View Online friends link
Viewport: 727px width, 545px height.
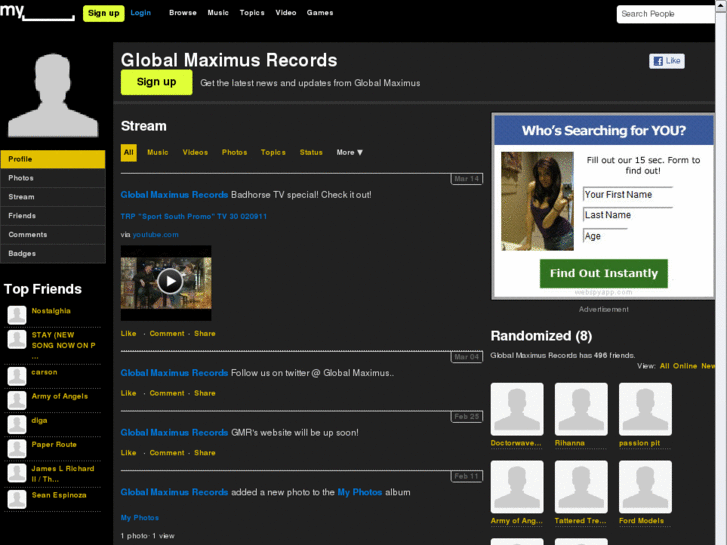tap(685, 366)
